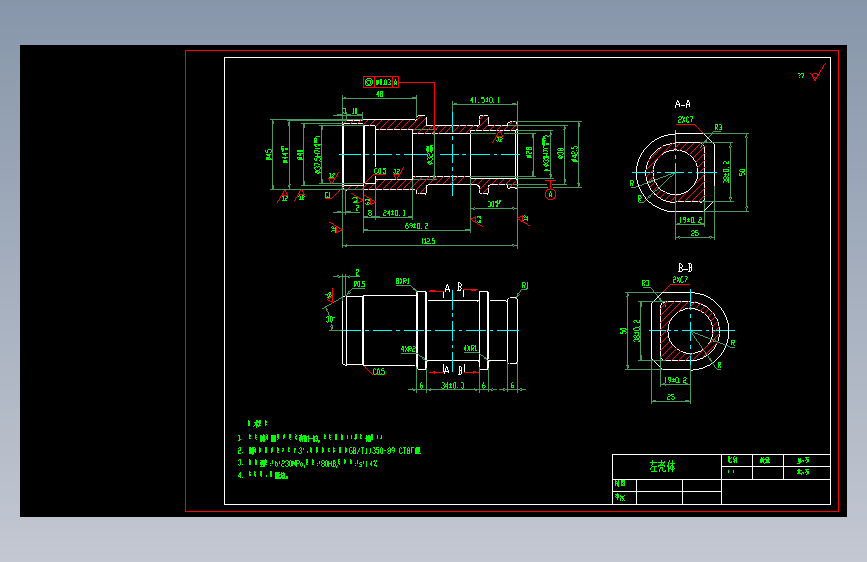Click the "19±0.2" dimension in section B-B
Viewport: 867px width, 562px height.
[x=676, y=380]
